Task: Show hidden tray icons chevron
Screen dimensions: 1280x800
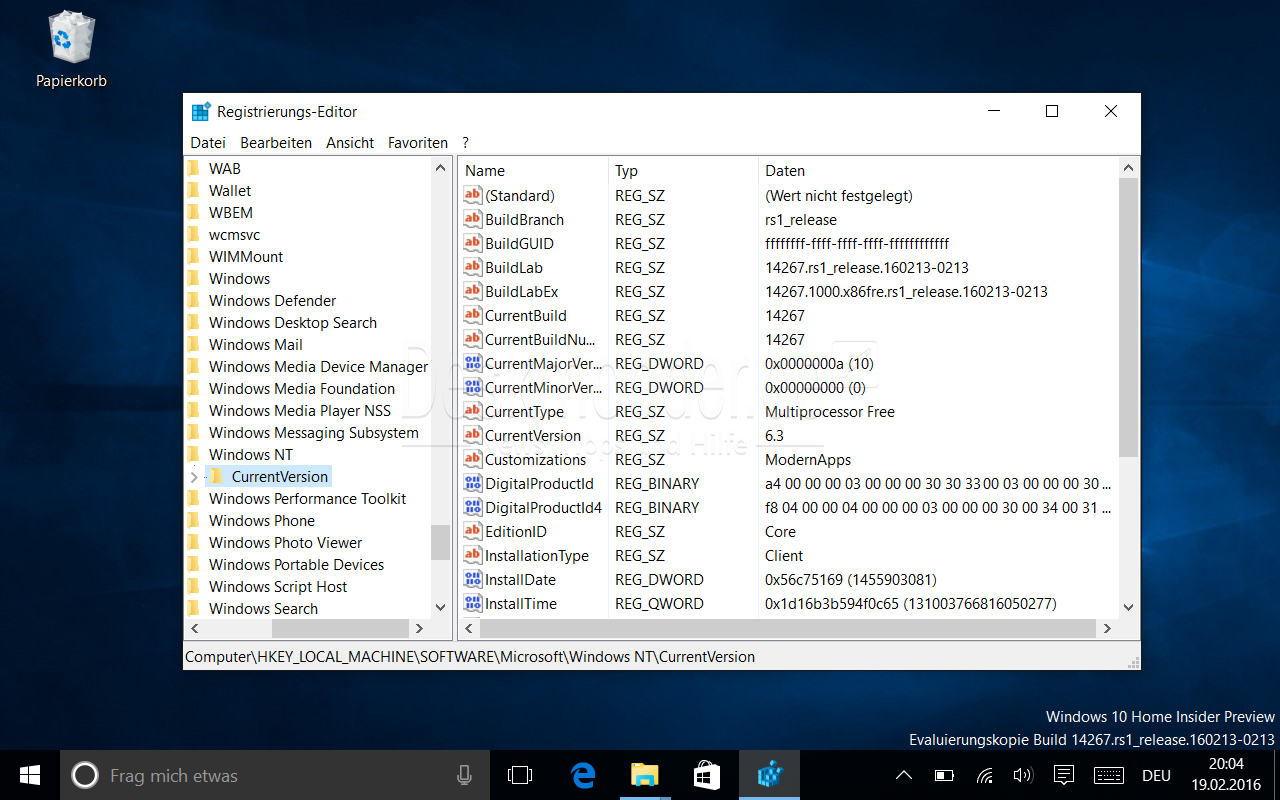Action: 904,775
